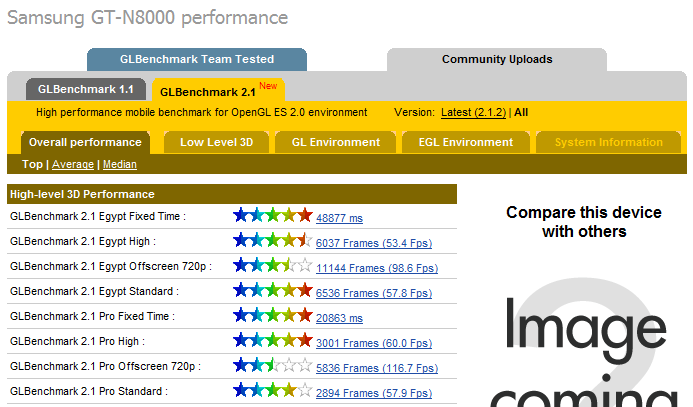Click the star rating for Pro High
Viewport: 693px width, 407px height.
click(273, 340)
